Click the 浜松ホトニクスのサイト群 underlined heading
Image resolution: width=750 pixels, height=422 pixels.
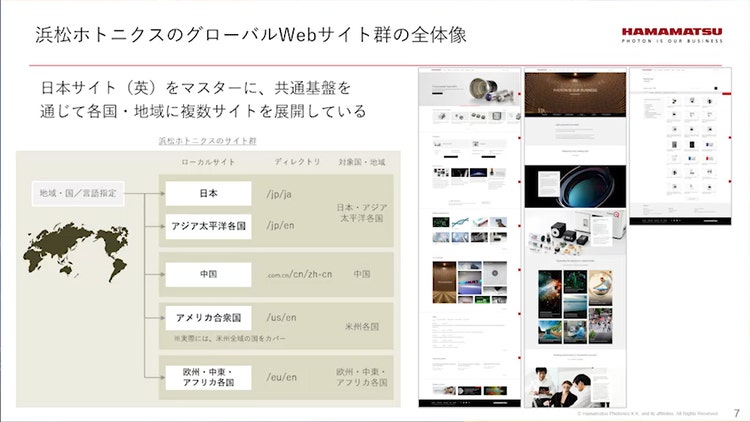(207, 141)
